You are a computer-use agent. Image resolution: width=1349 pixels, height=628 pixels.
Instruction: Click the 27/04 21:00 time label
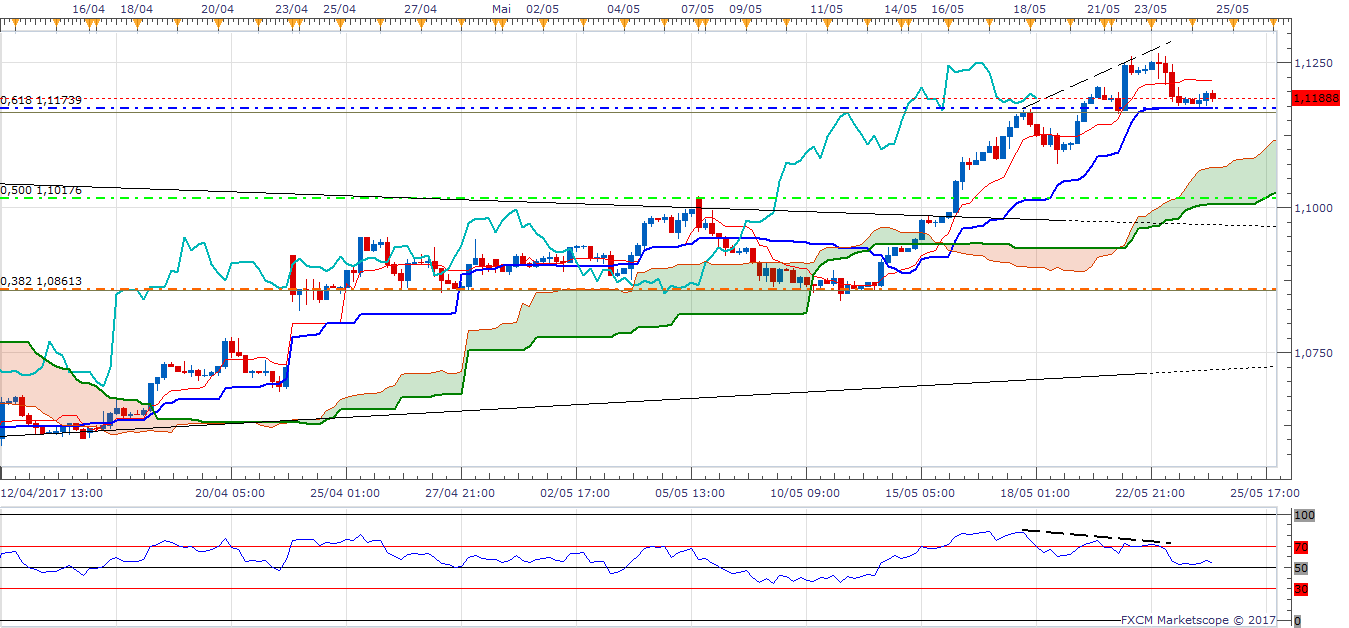458,493
